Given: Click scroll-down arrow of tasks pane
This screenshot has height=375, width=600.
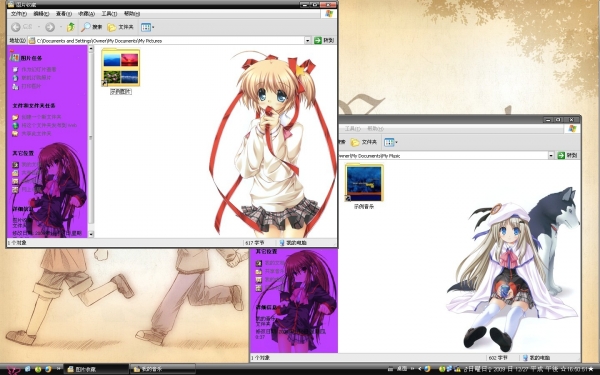Looking at the screenshot, I should click(x=91, y=234).
